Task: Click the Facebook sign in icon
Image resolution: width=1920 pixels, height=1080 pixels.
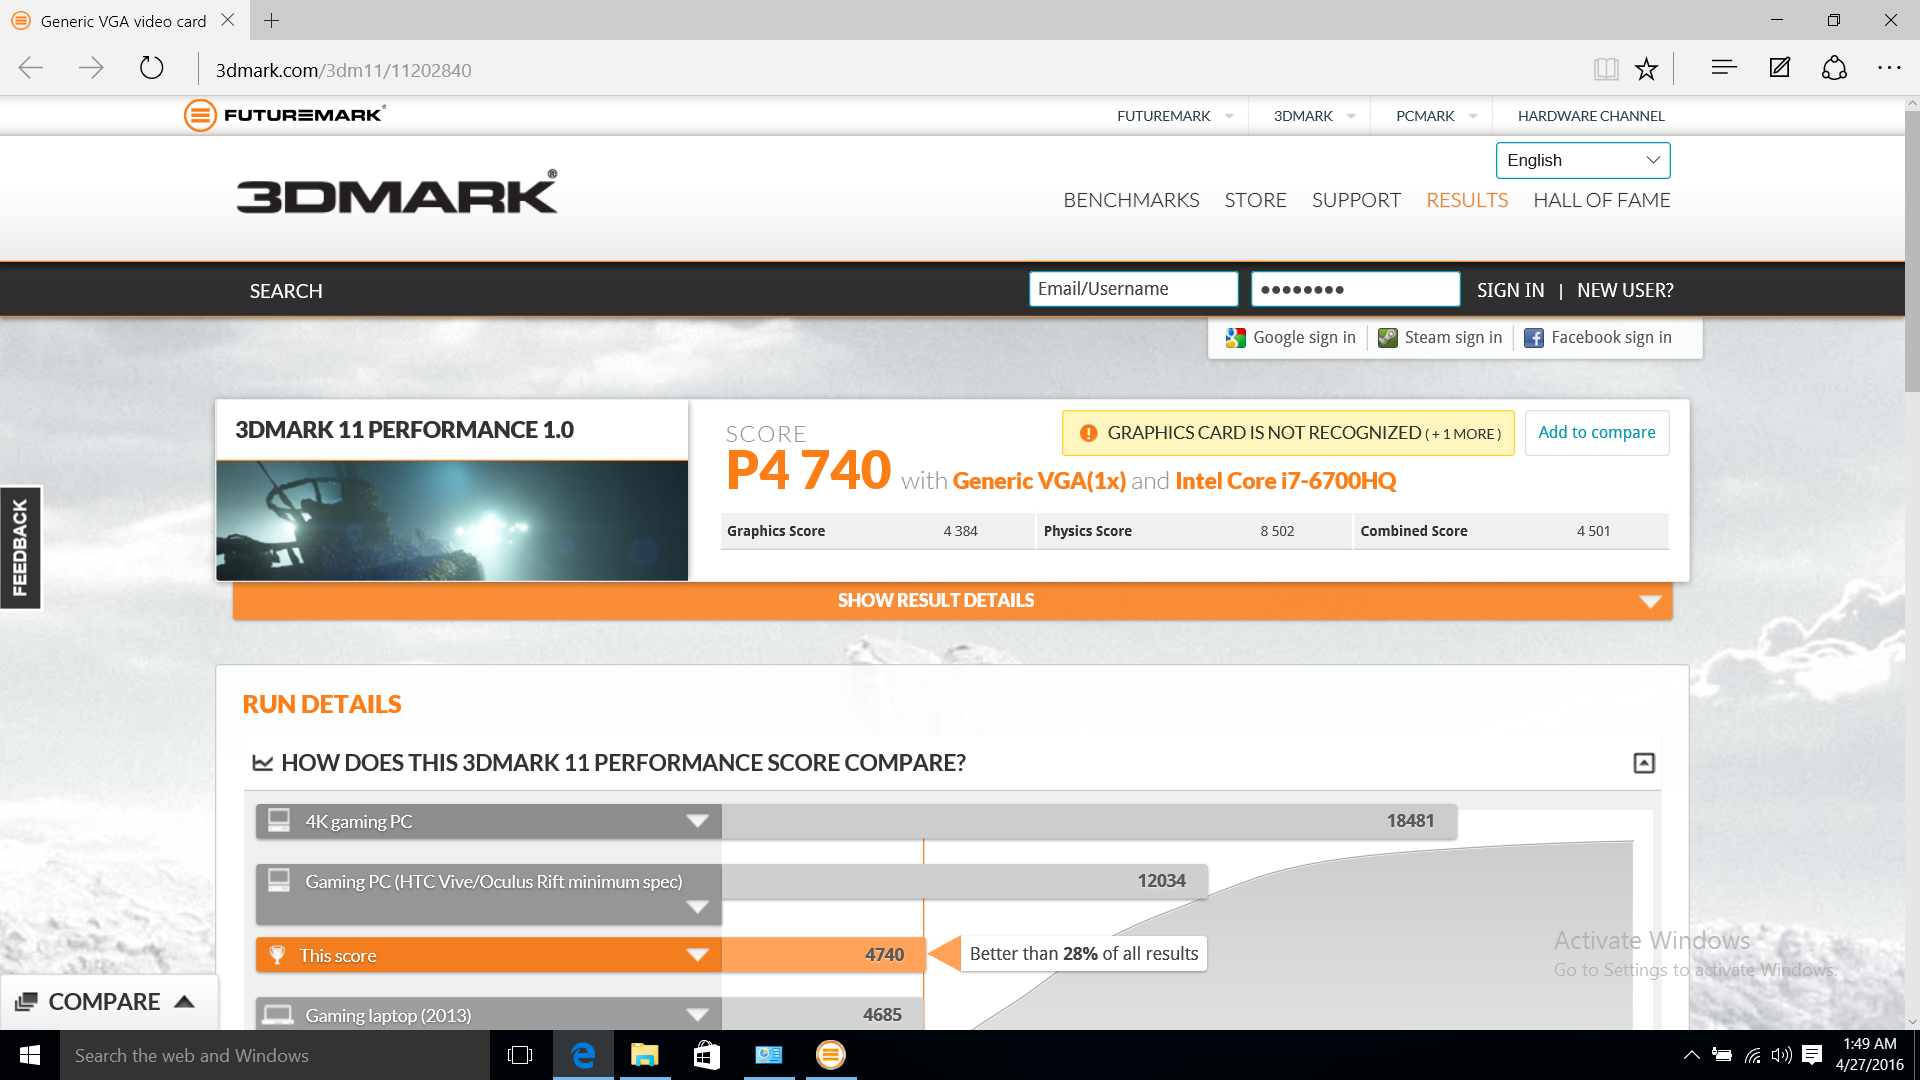Action: (1533, 338)
